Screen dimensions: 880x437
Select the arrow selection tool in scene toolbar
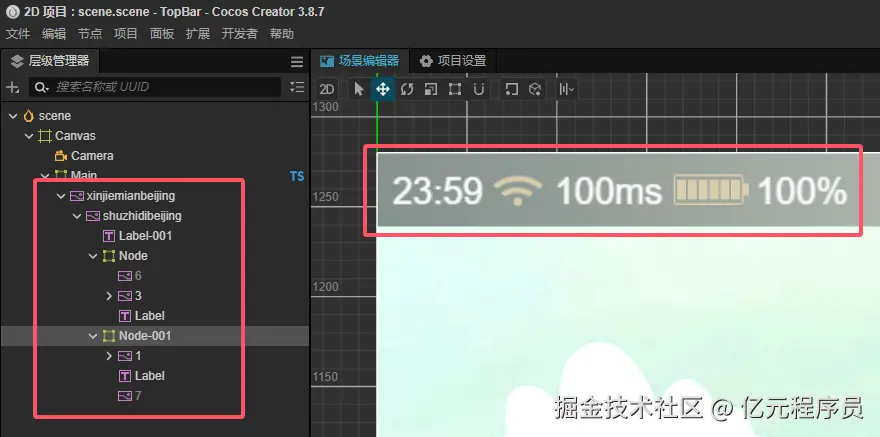pyautogui.click(x=359, y=89)
